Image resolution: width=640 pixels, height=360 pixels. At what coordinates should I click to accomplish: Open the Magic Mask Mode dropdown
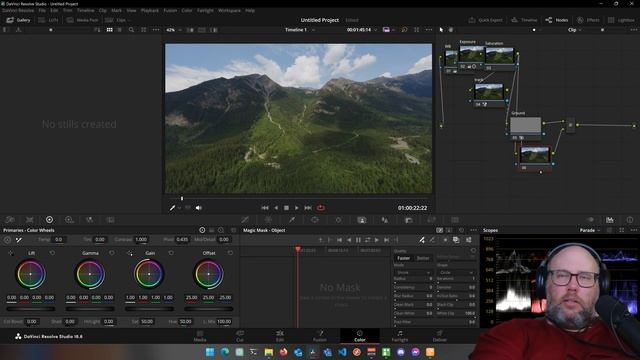(413, 272)
